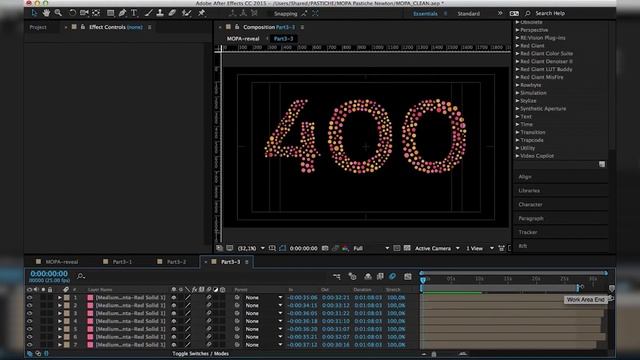The width and height of the screenshot is (640, 360).
Task: Click the show channel color icon
Action: [x=345, y=248]
